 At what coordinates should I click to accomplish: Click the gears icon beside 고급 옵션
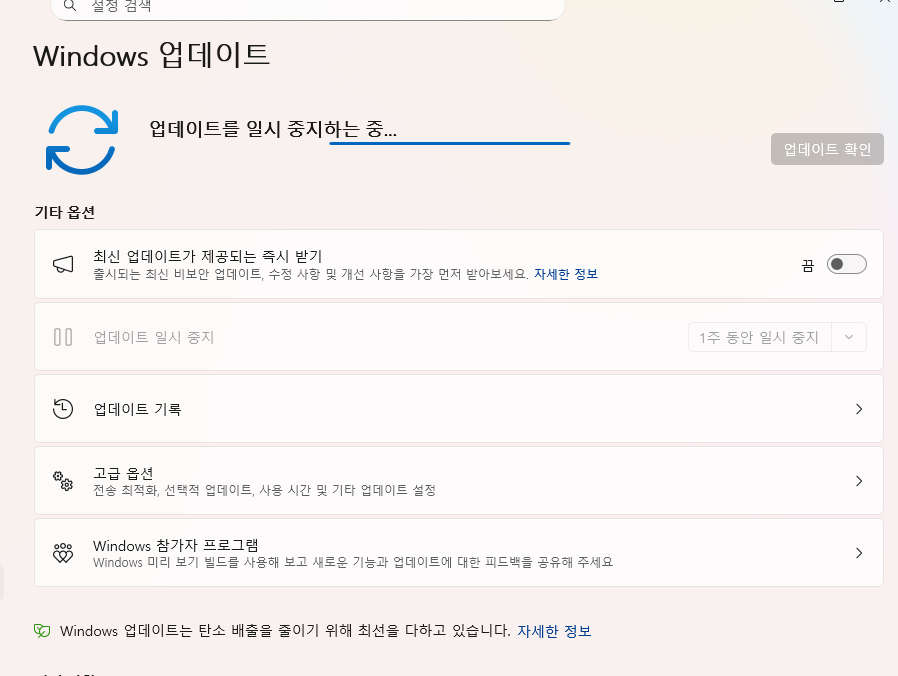pyautogui.click(x=63, y=481)
